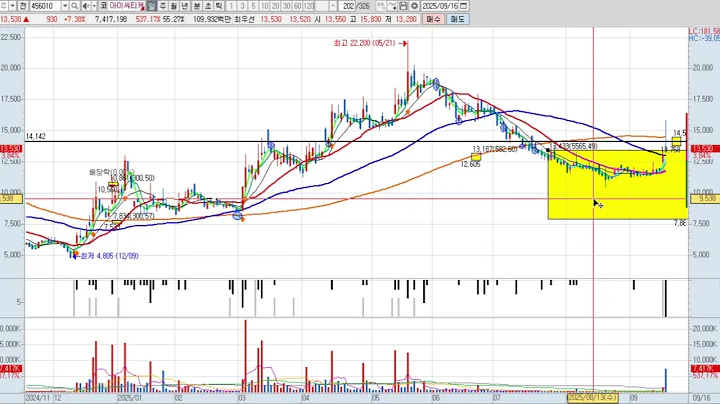
Task: Click the 아이씨티케이 stock name field
Action: click(127, 6)
